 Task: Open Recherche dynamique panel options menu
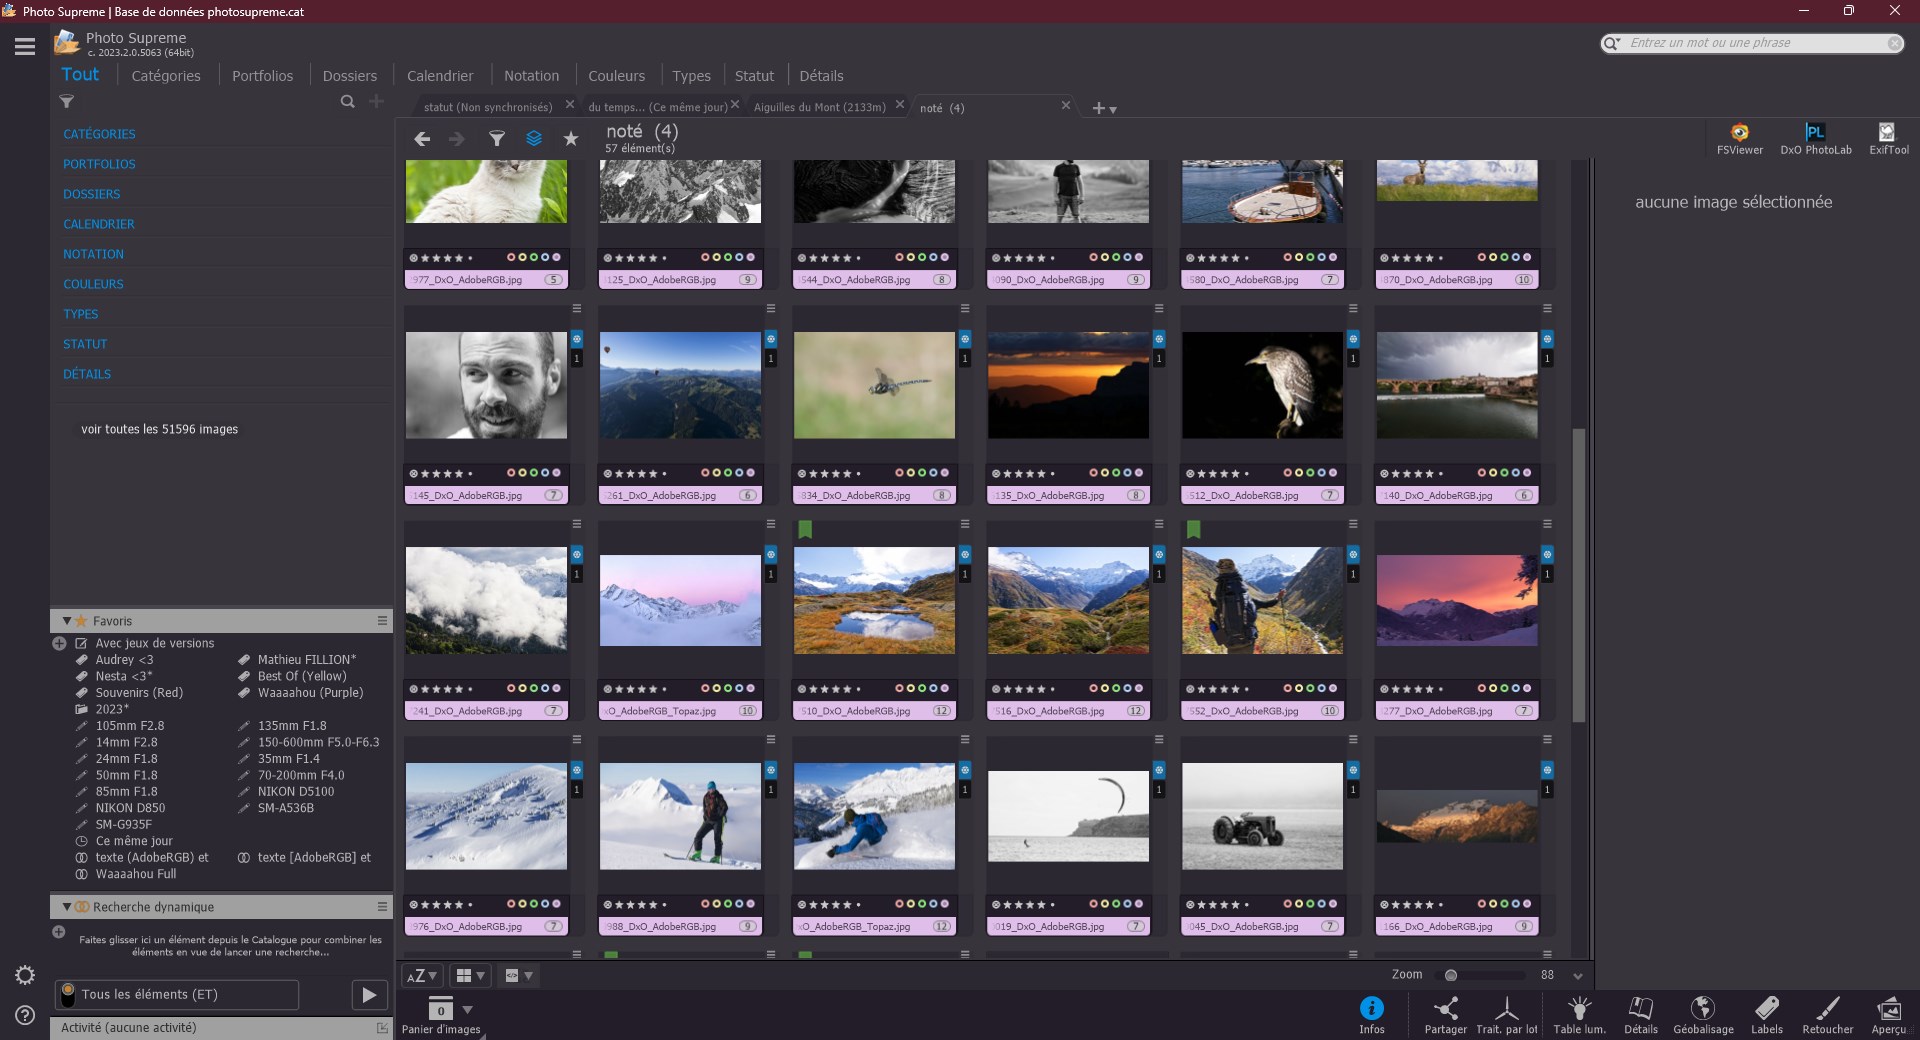click(382, 907)
